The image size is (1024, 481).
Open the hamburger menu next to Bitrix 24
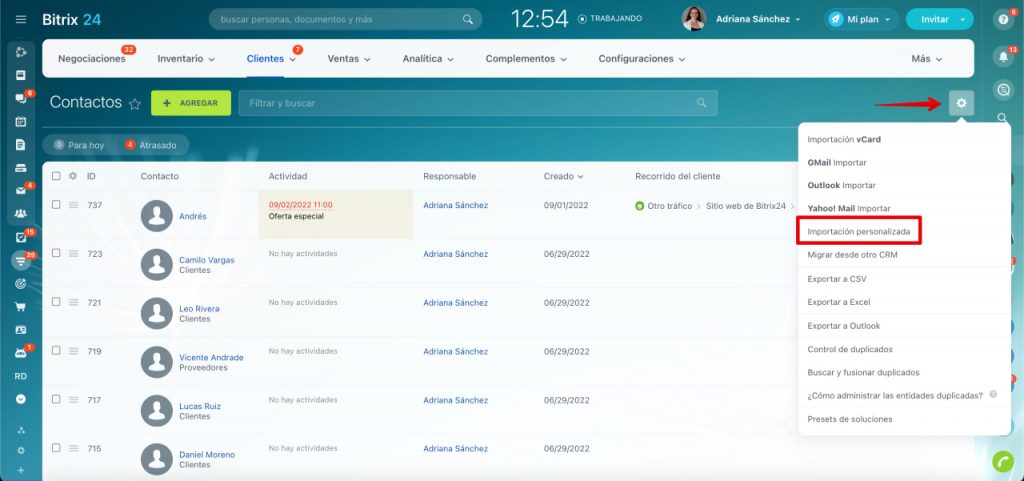coord(21,19)
